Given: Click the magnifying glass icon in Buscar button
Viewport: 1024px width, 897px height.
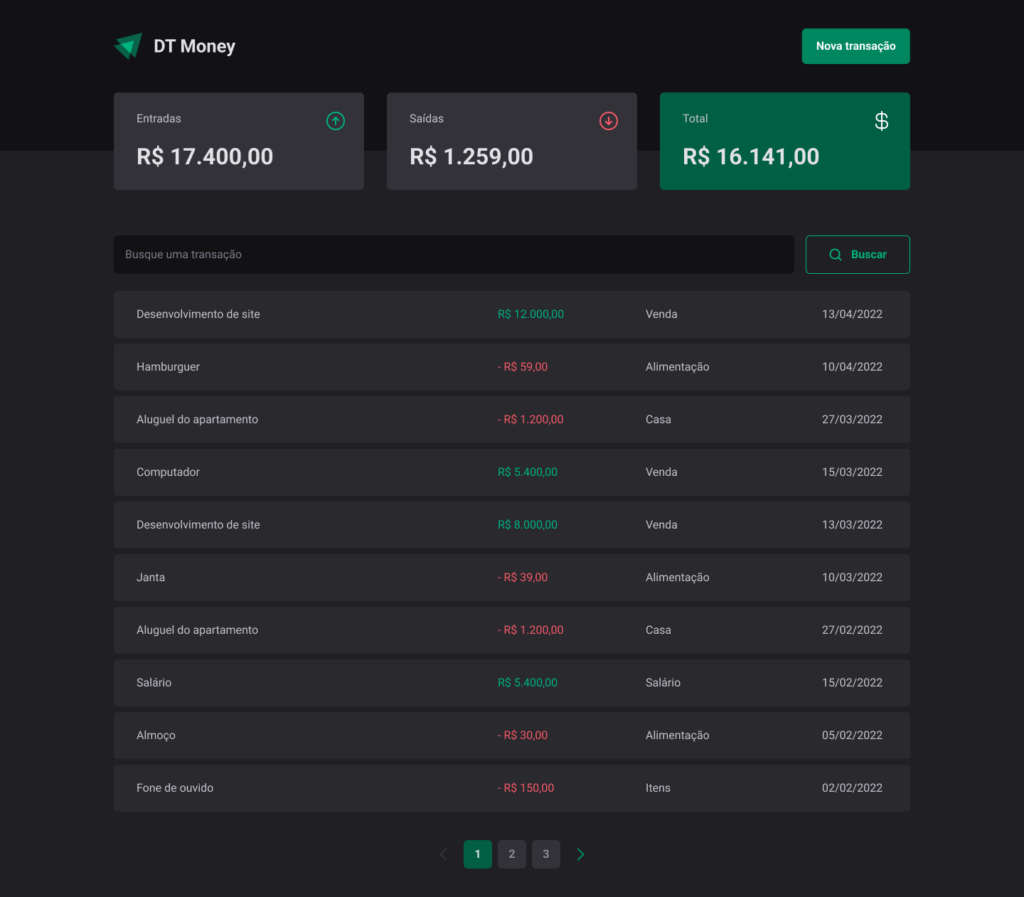Looking at the screenshot, I should [x=835, y=254].
